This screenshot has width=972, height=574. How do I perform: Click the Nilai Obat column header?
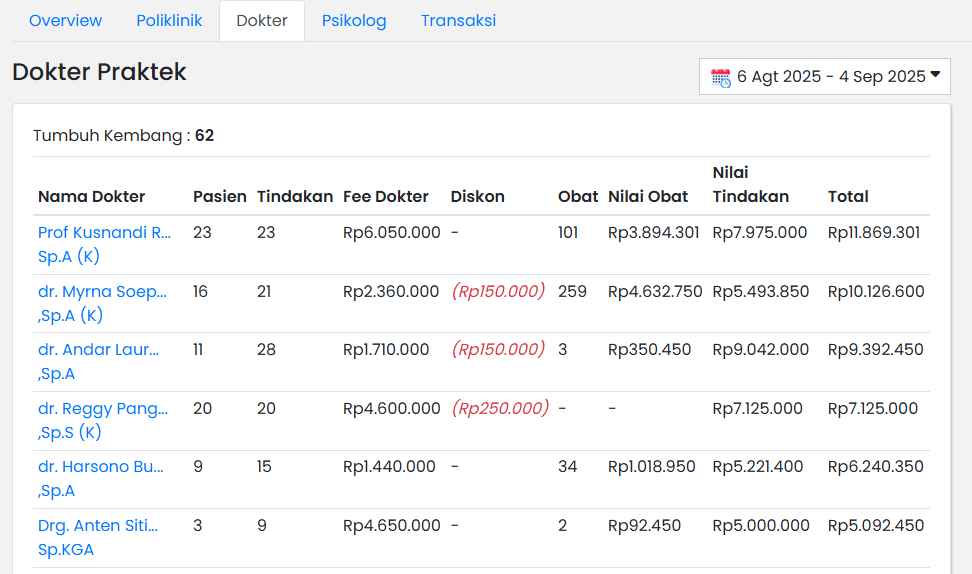click(648, 197)
